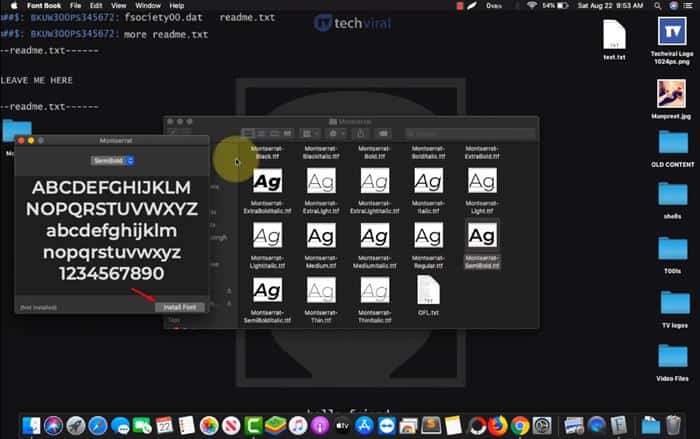
Task: Select the Montserrat-Italic.ttf file
Action: (x=428, y=181)
